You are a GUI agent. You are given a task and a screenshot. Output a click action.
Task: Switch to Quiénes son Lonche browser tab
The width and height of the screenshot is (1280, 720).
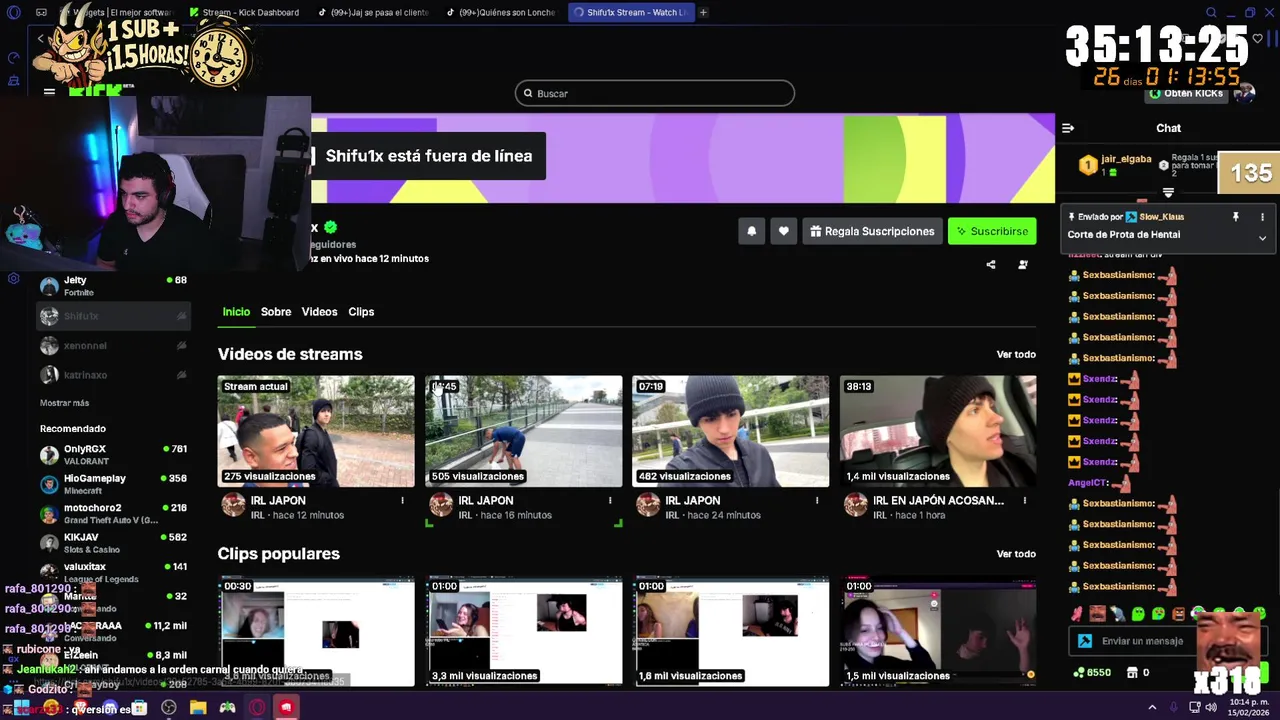coord(500,12)
